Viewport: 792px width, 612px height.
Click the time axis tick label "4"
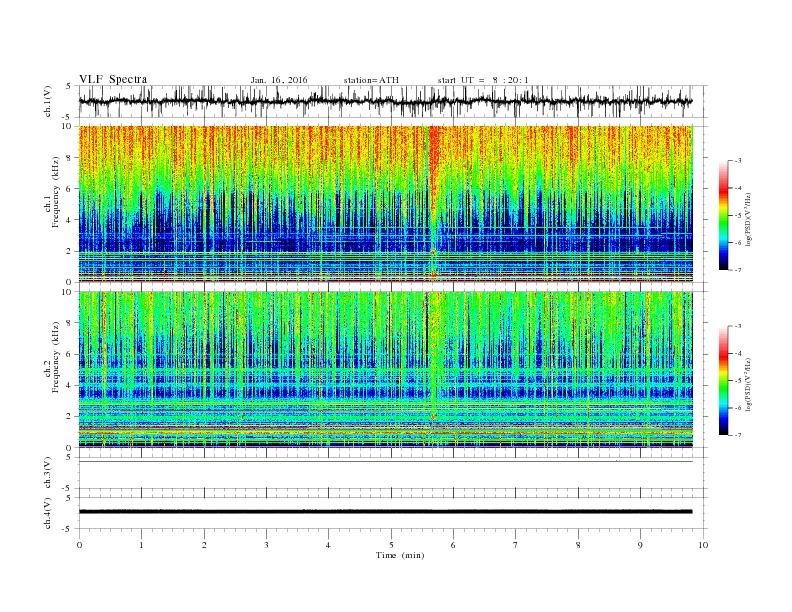click(x=328, y=545)
